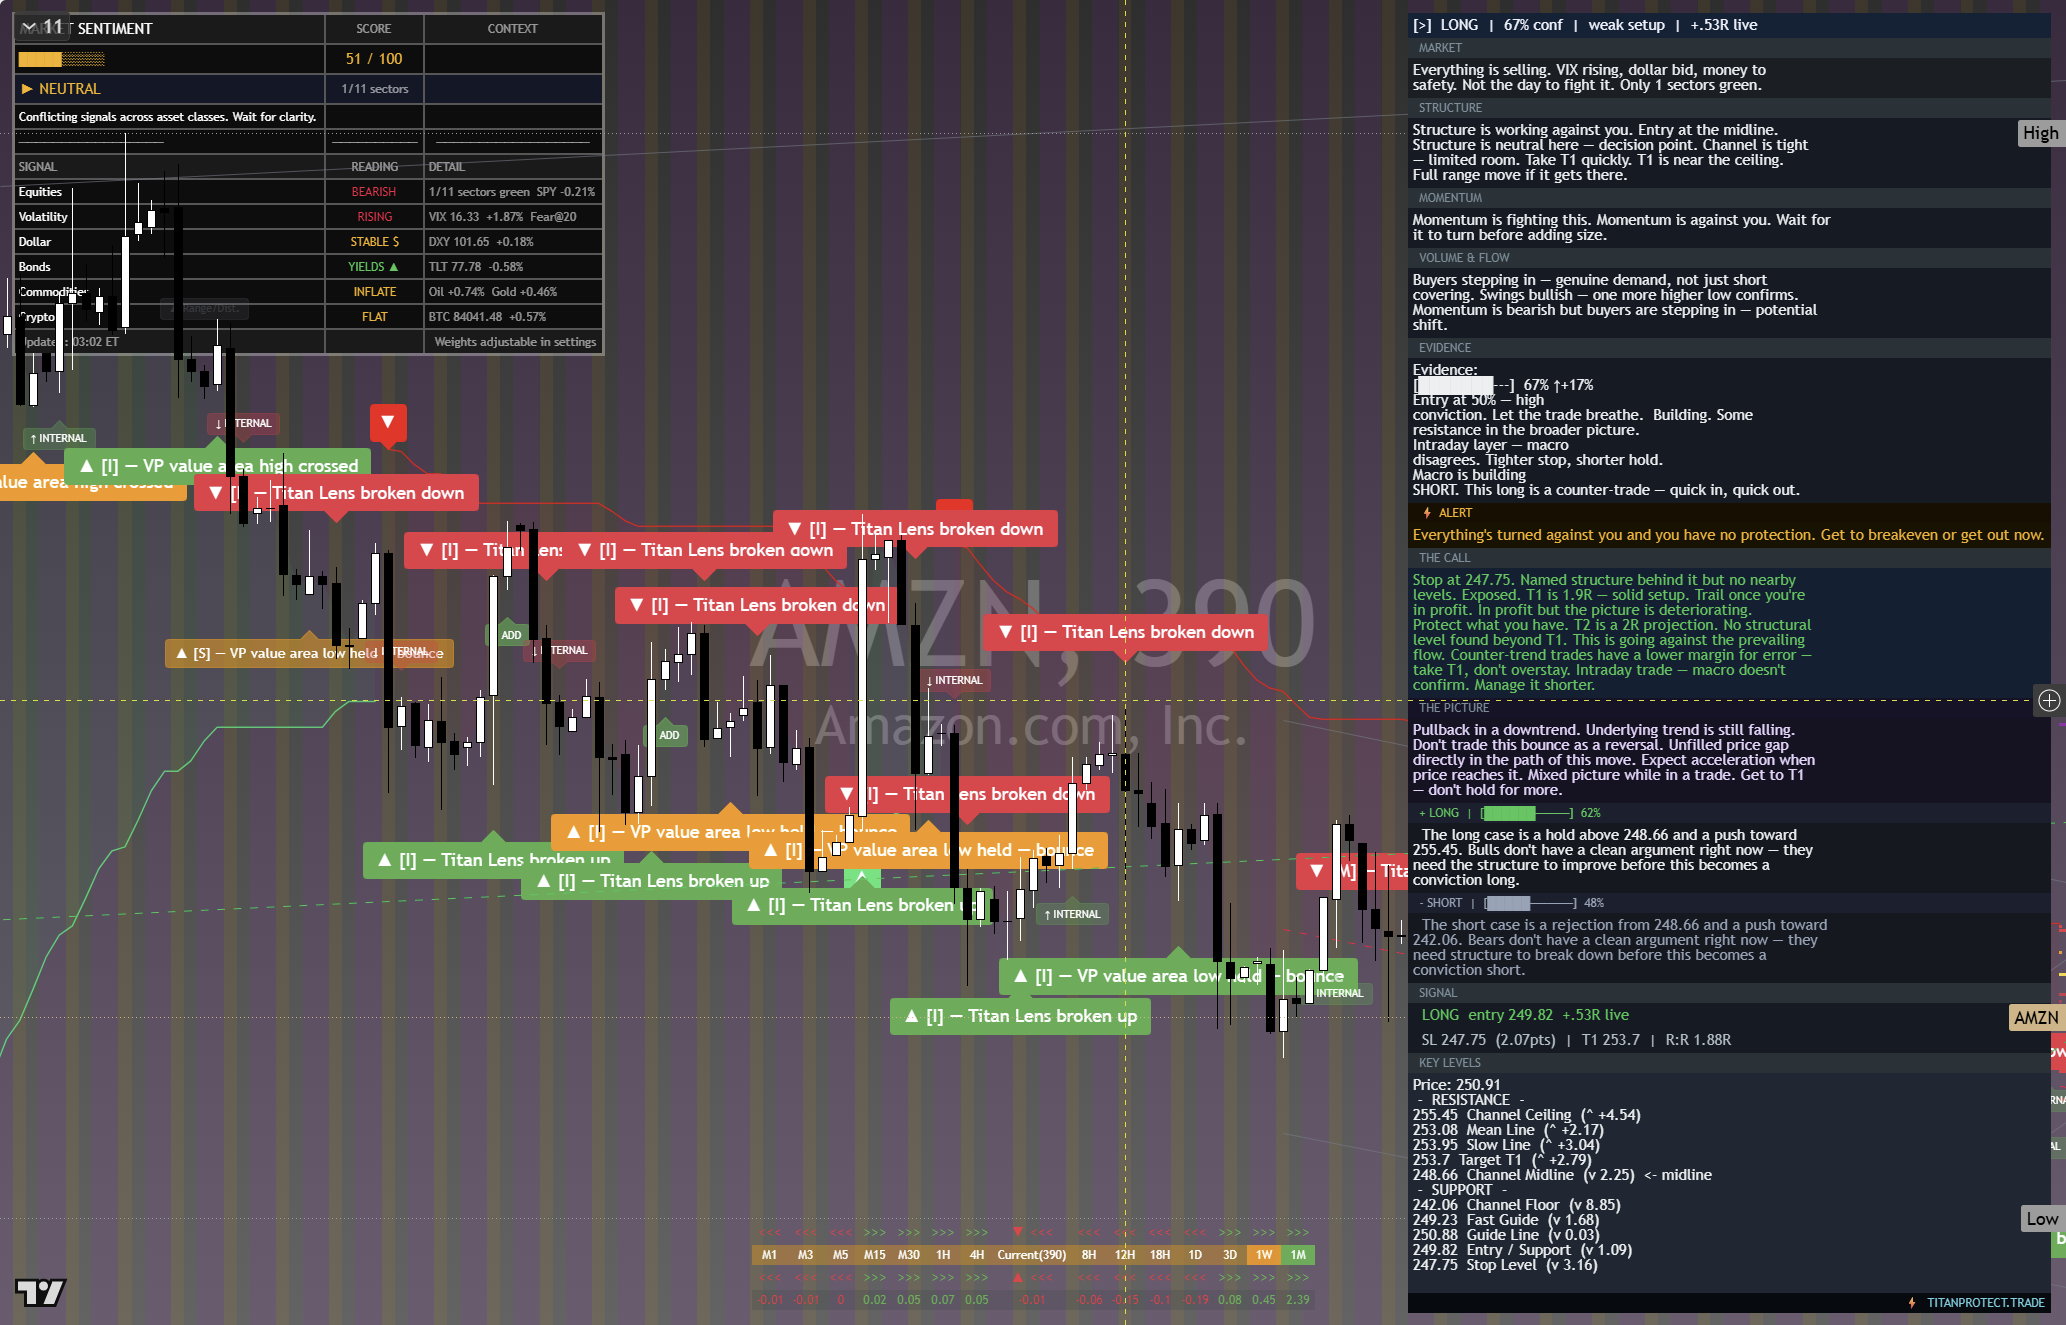Click the KEY LEVELS section header

(1729, 1063)
